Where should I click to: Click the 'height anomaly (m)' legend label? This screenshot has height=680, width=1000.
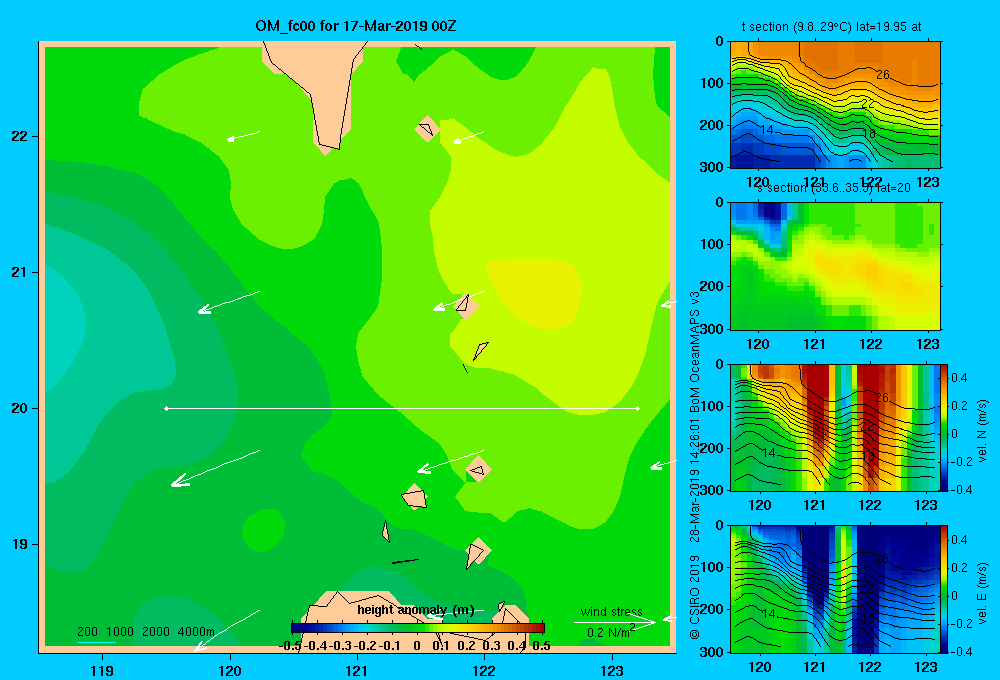point(416,610)
